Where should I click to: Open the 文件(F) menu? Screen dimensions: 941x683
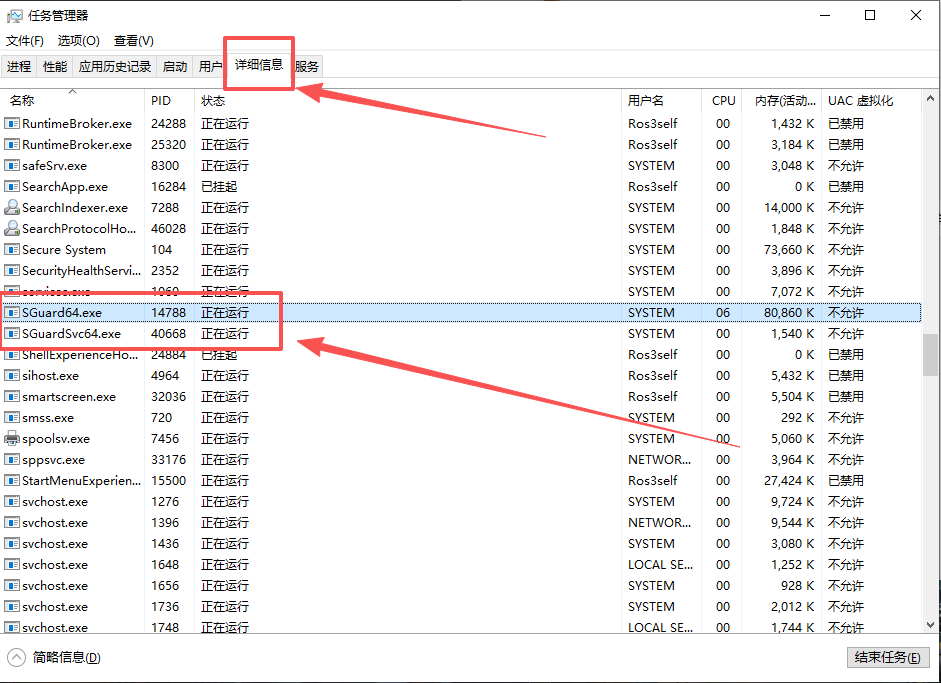coord(25,41)
